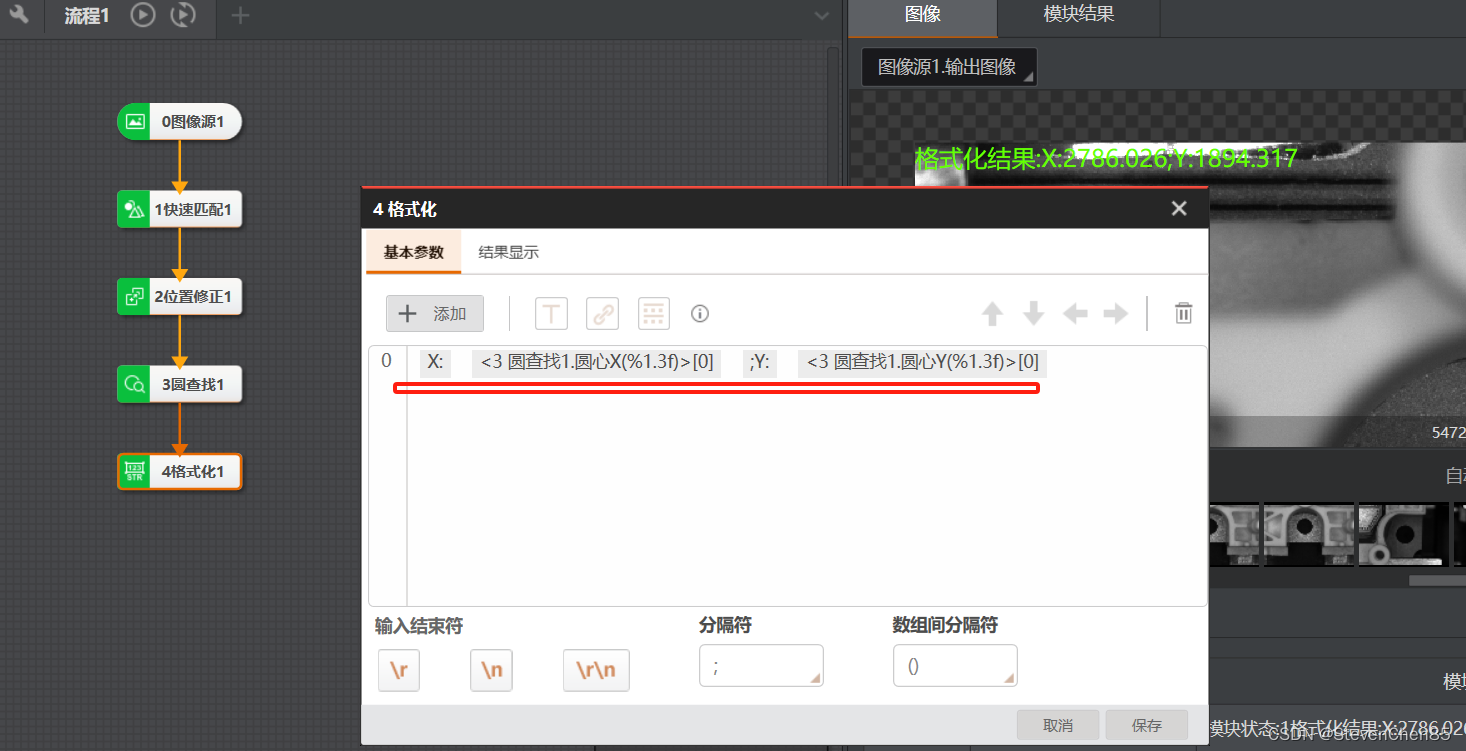Click the 保存 button
This screenshot has height=751, width=1466.
pos(1147,725)
